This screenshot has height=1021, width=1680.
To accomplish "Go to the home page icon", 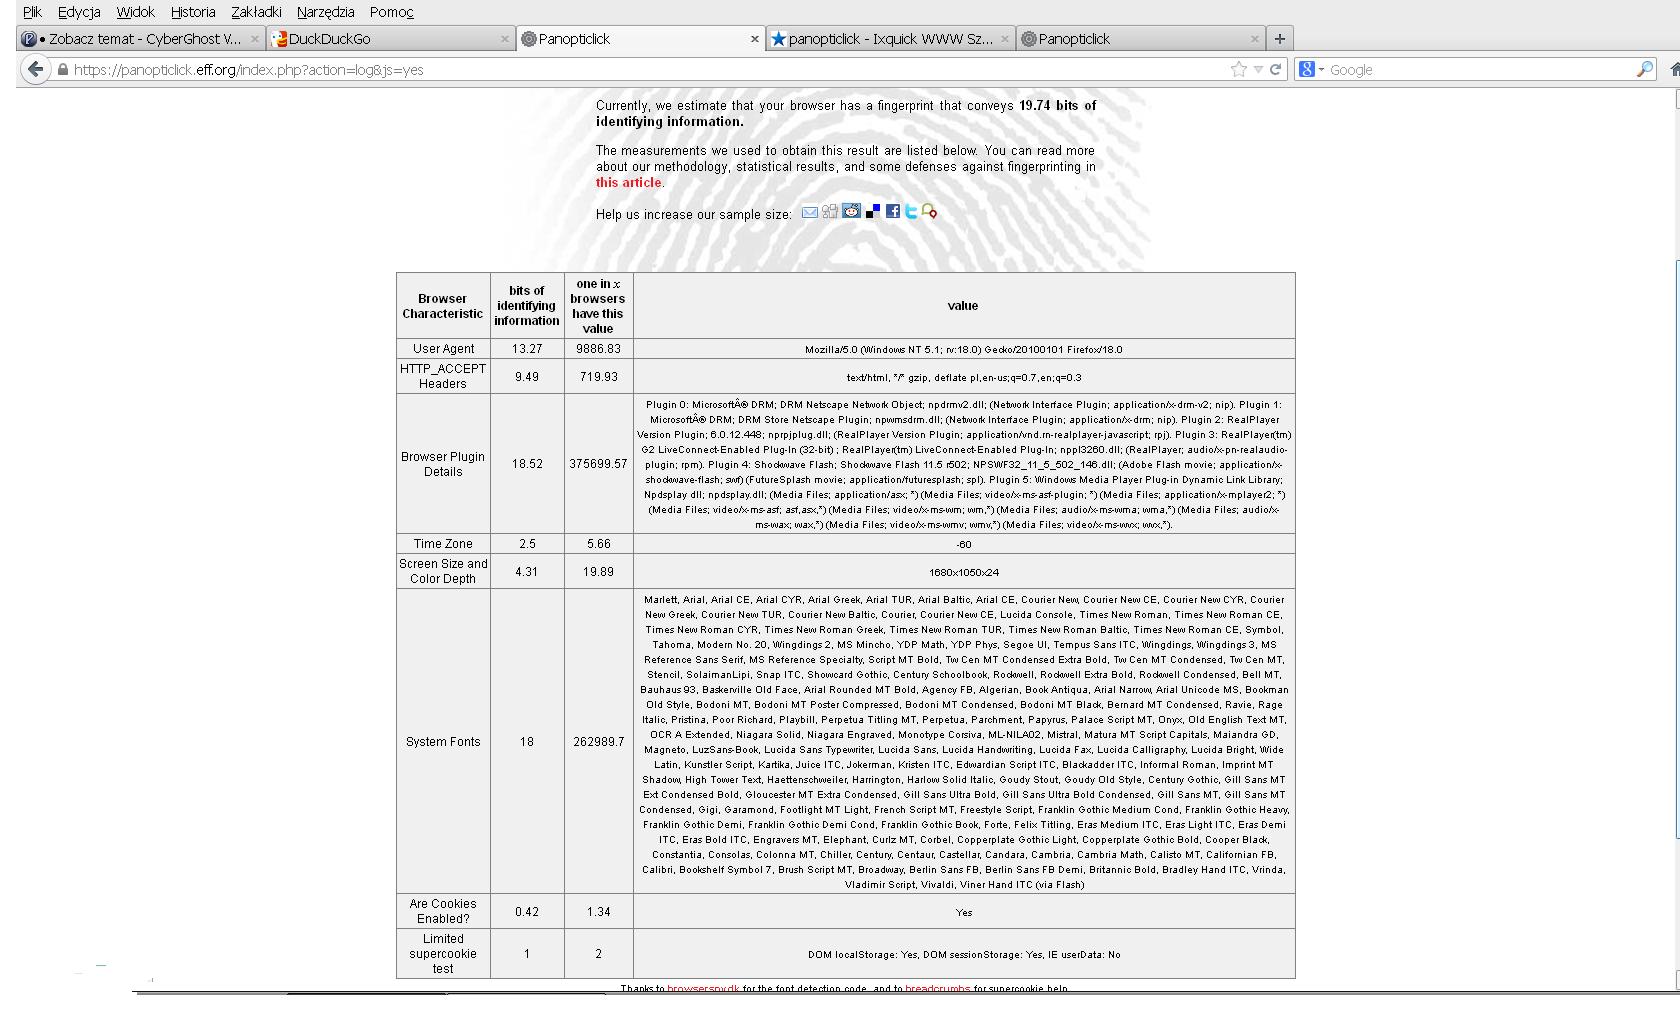I will [x=1674, y=69].
